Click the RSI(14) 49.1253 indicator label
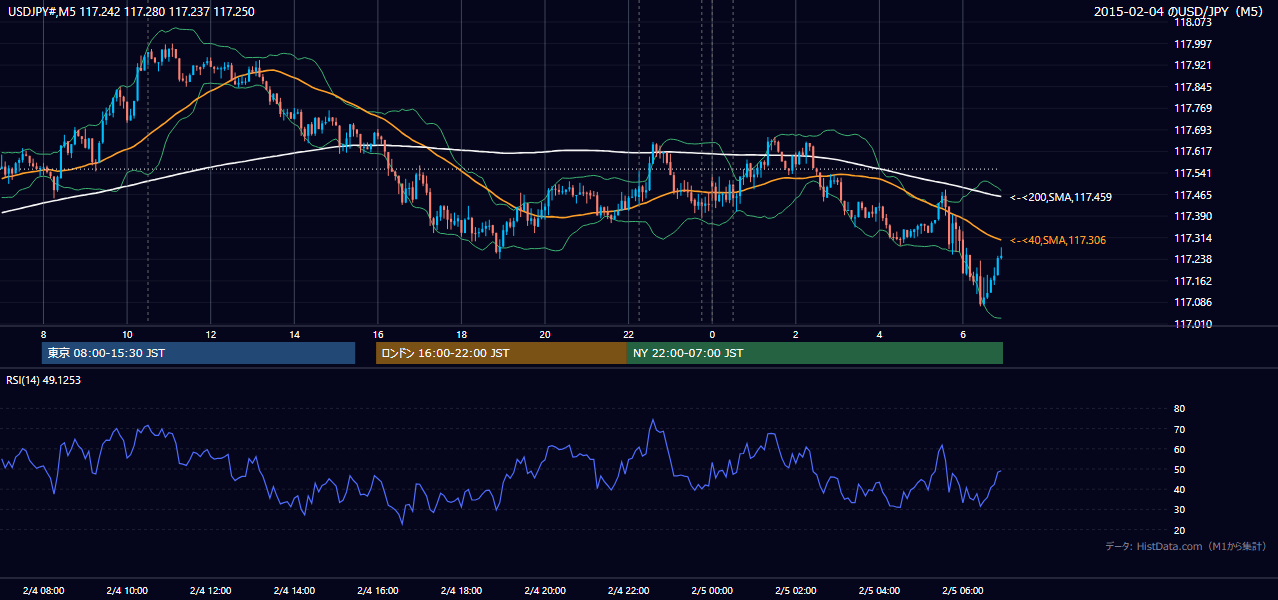1278x600 pixels. [43, 380]
